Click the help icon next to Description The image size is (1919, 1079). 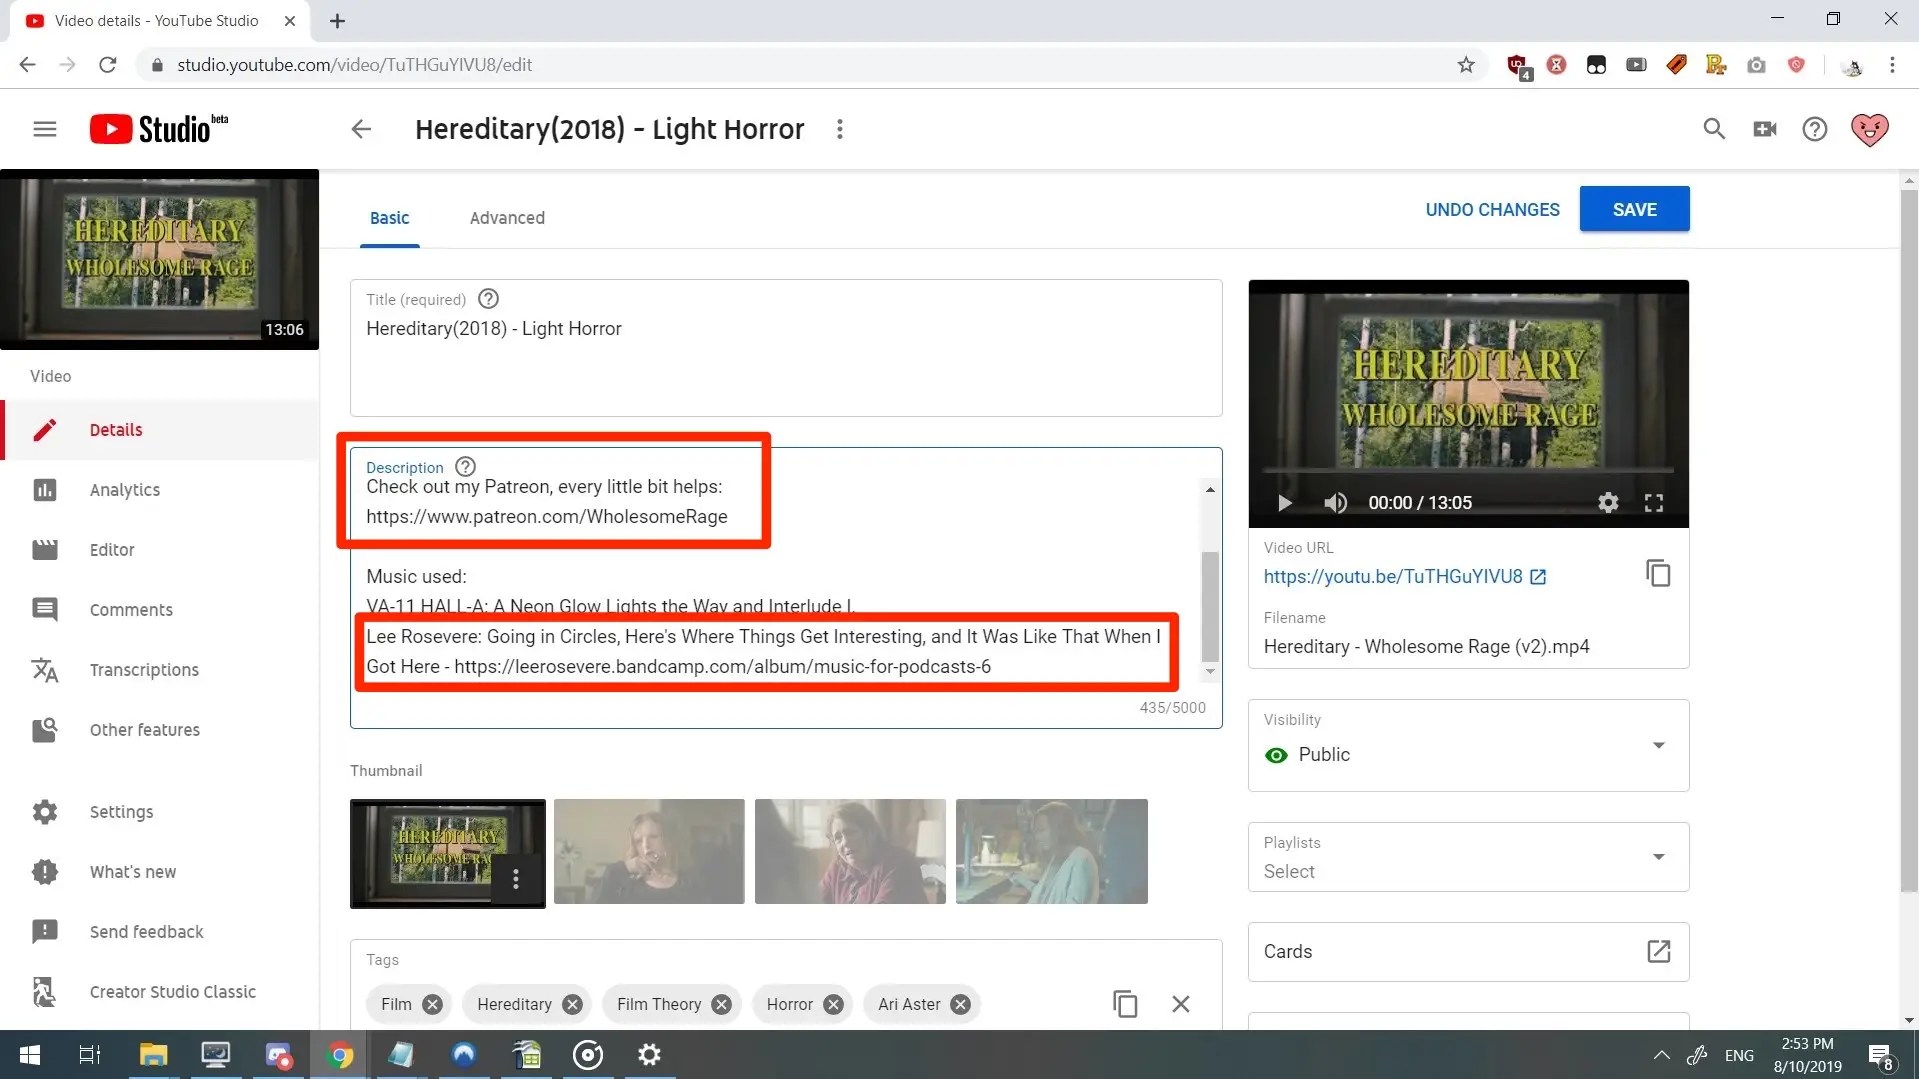coord(465,467)
